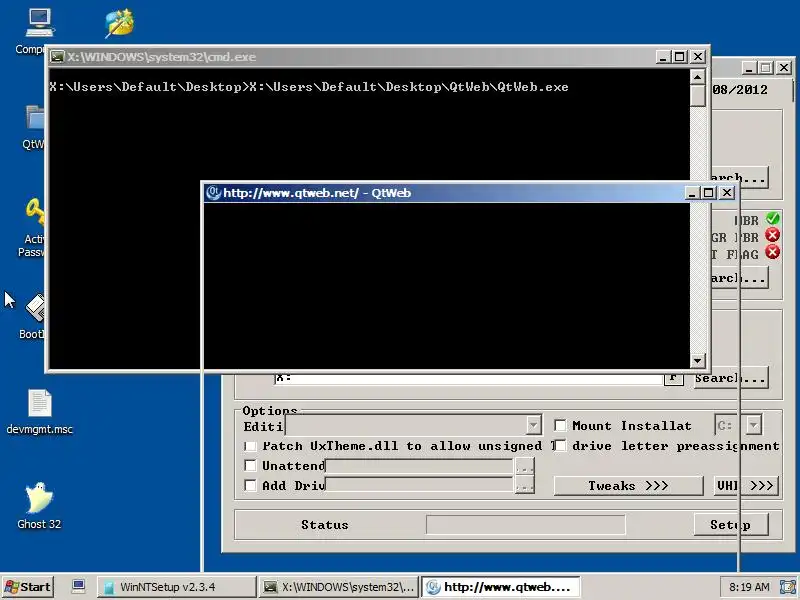Viewport: 800px width, 600px height.
Task: Click the QtWeb title bar icon
Action: (213, 192)
